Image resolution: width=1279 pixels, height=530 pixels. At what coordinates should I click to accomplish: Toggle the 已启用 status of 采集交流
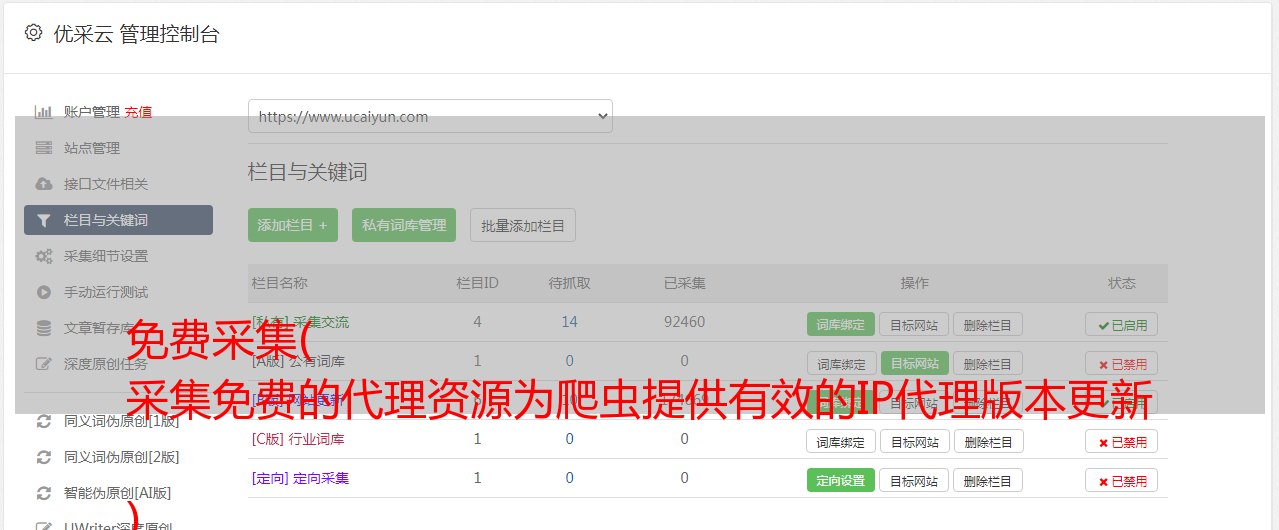(x=1122, y=324)
